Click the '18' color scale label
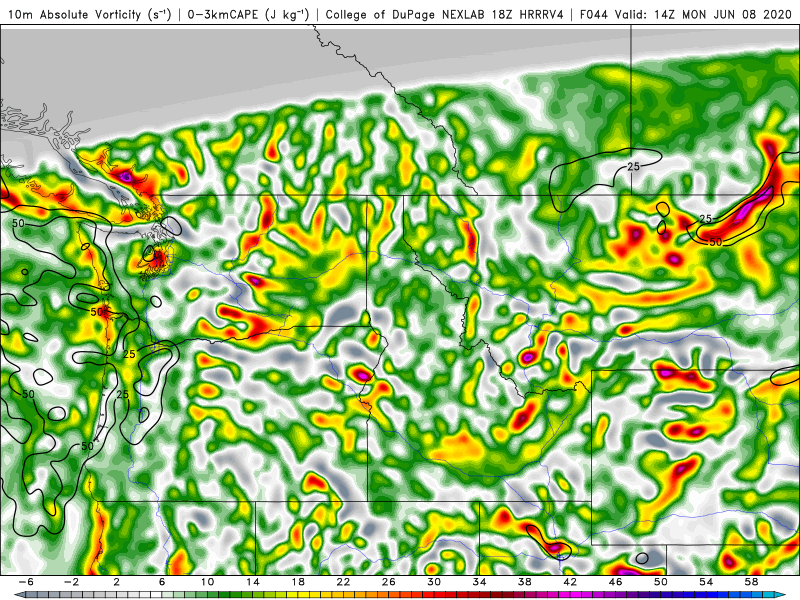This screenshot has width=800, height=600. tap(298, 582)
